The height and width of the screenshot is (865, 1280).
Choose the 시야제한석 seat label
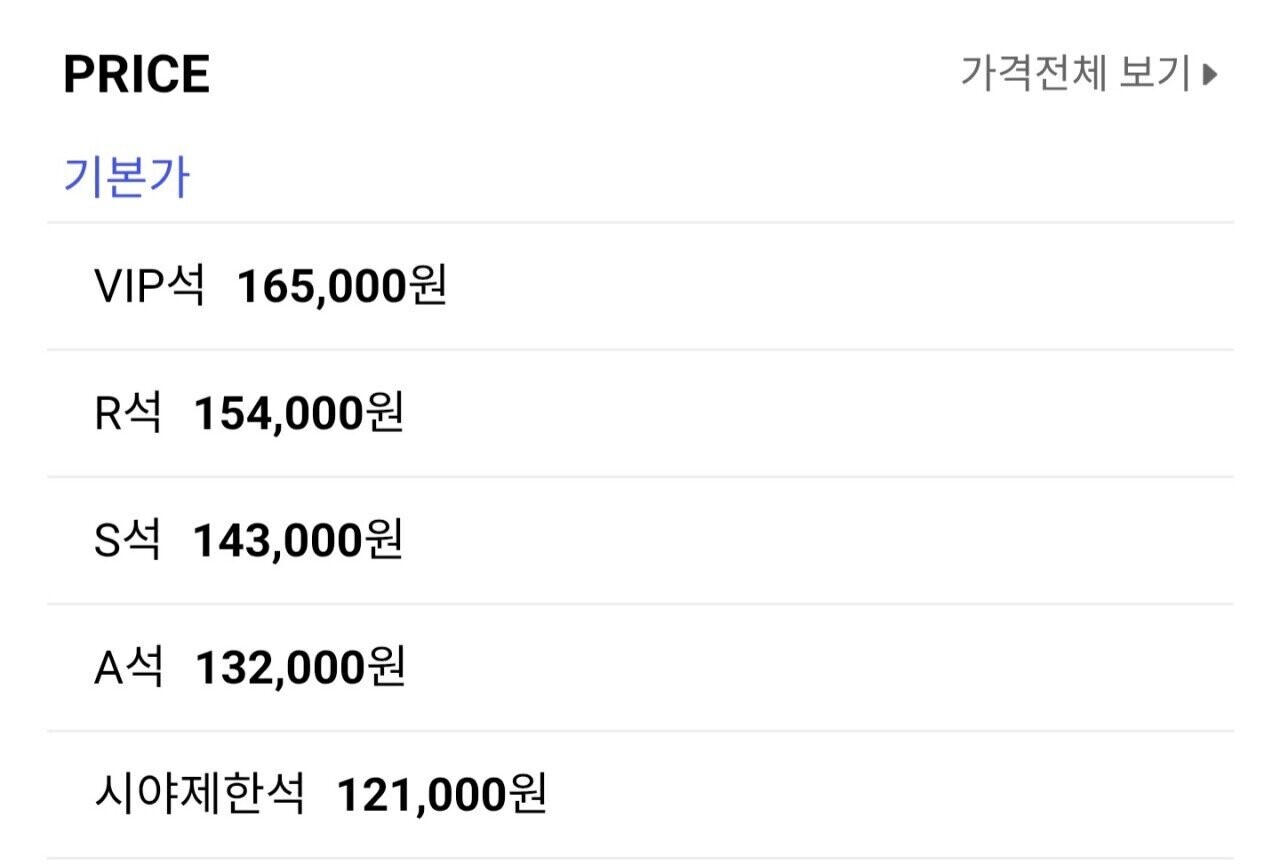click(198, 795)
